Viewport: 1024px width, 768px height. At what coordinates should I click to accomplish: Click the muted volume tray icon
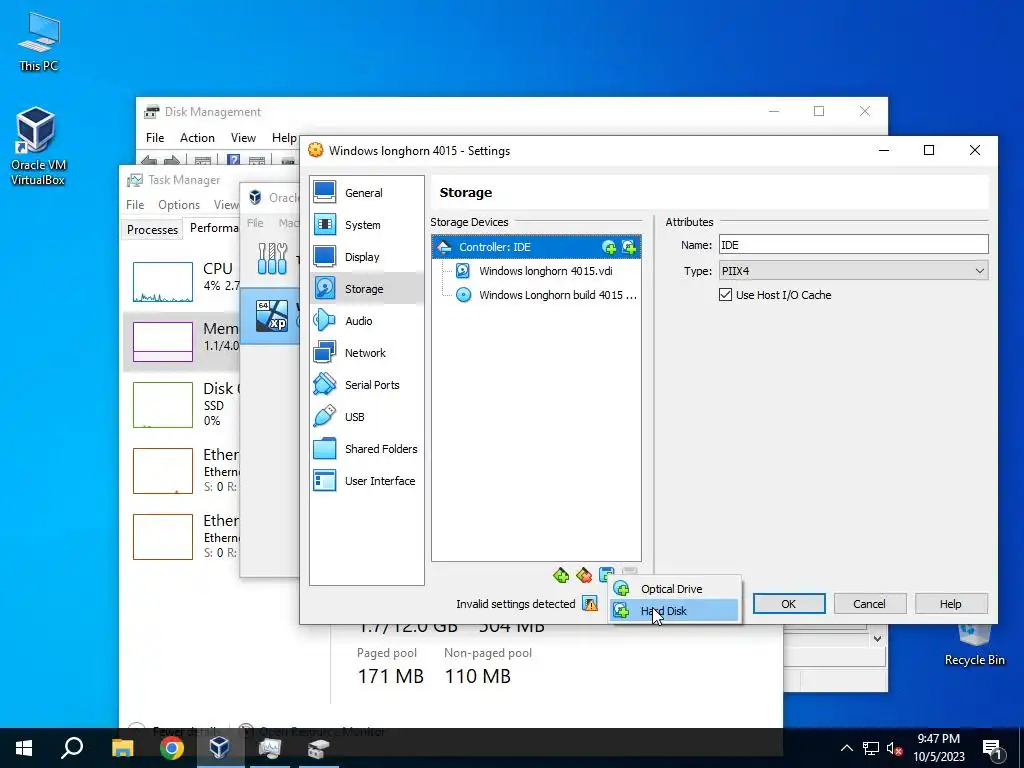[895, 748]
